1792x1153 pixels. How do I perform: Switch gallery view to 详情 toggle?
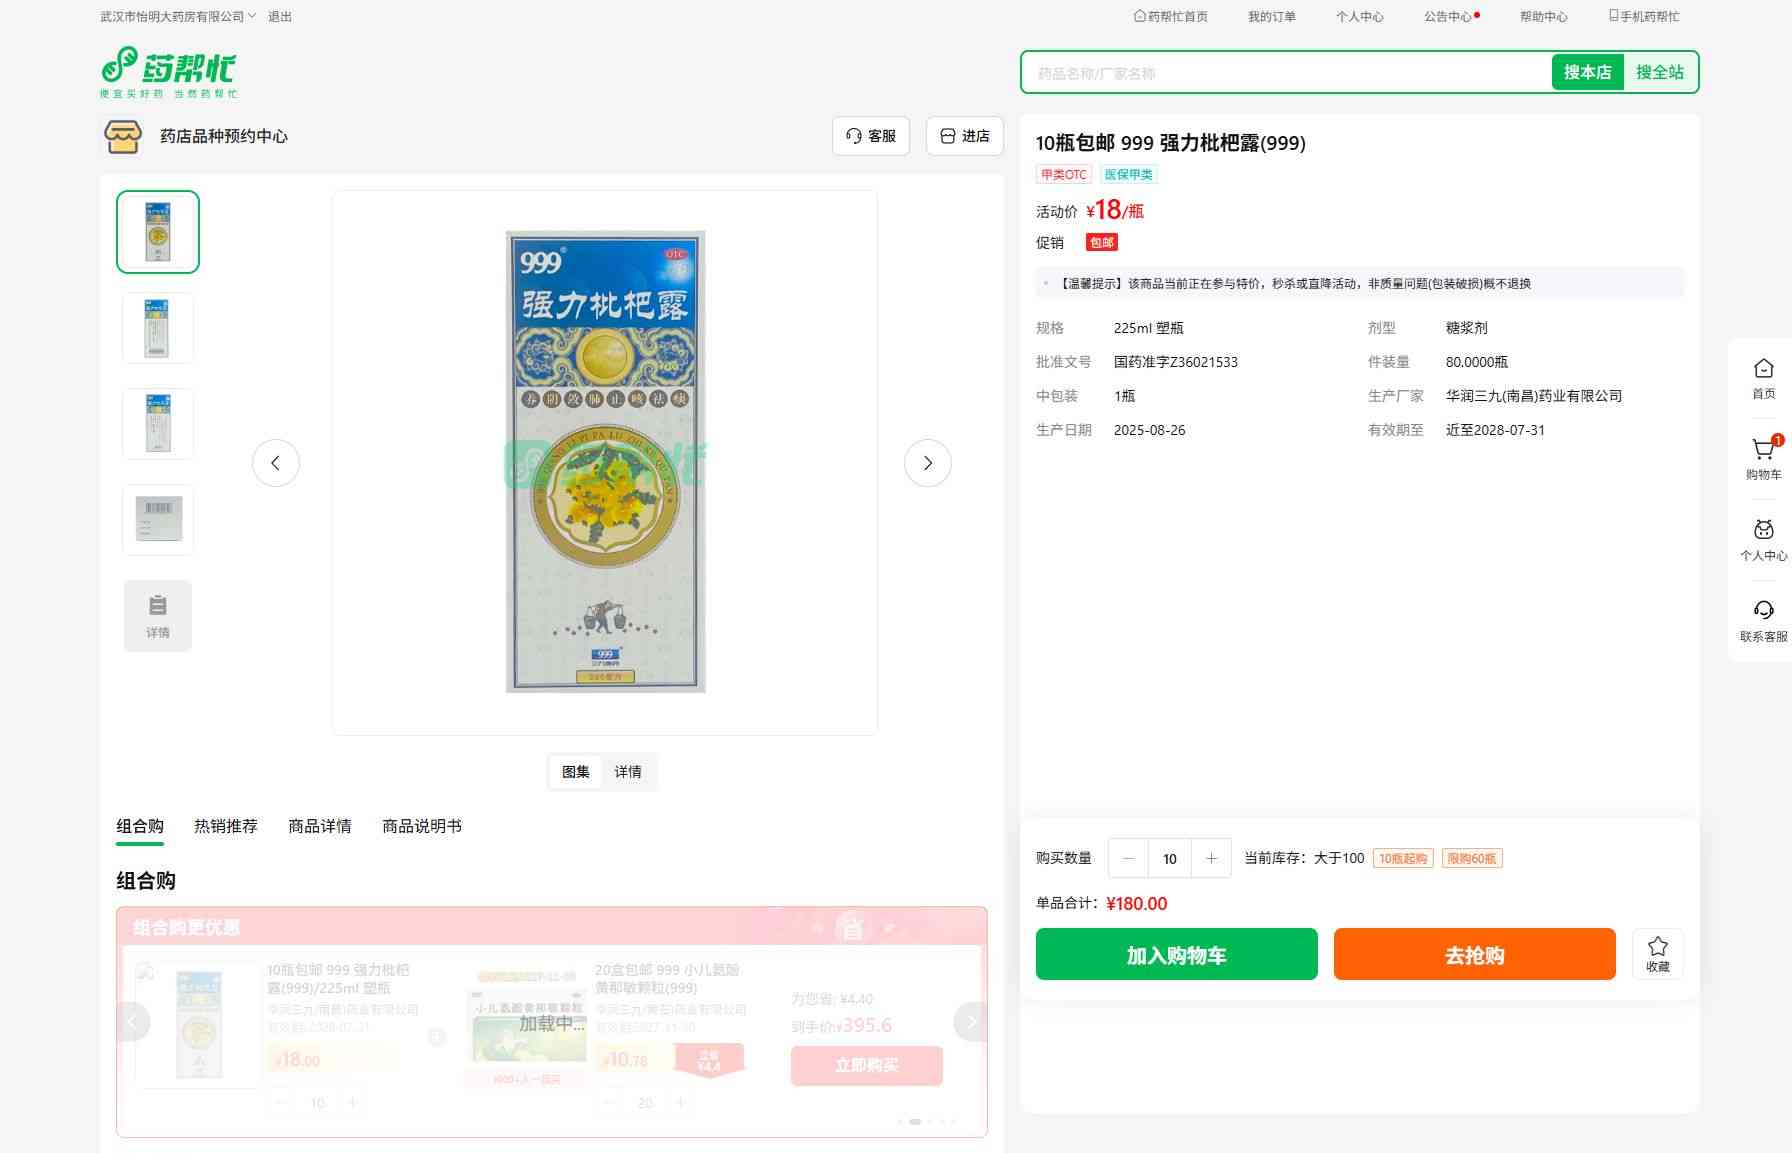click(628, 772)
